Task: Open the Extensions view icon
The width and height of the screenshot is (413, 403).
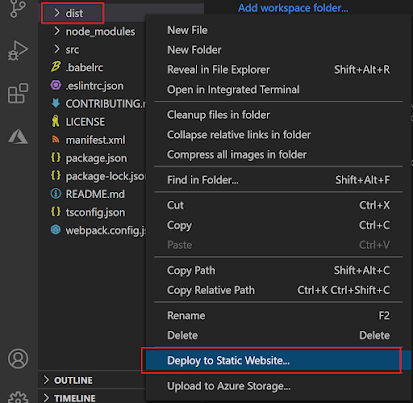Action: [18, 93]
